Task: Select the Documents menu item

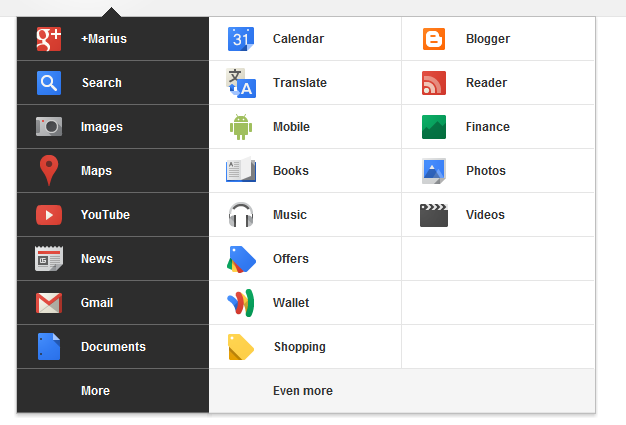Action: click(113, 347)
